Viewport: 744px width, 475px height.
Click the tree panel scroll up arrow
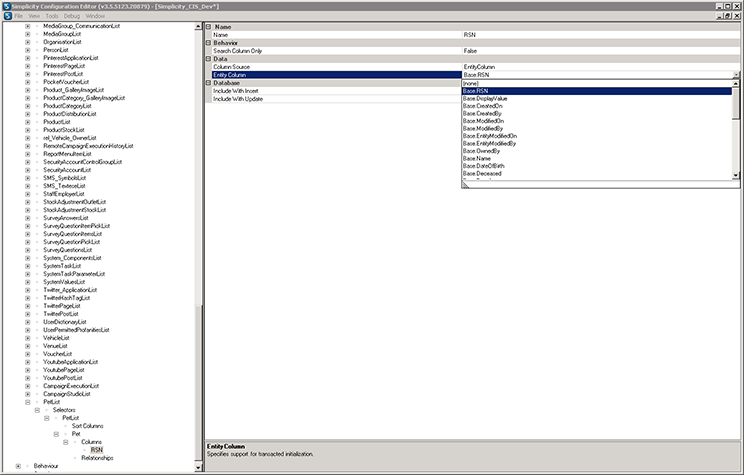(198, 27)
